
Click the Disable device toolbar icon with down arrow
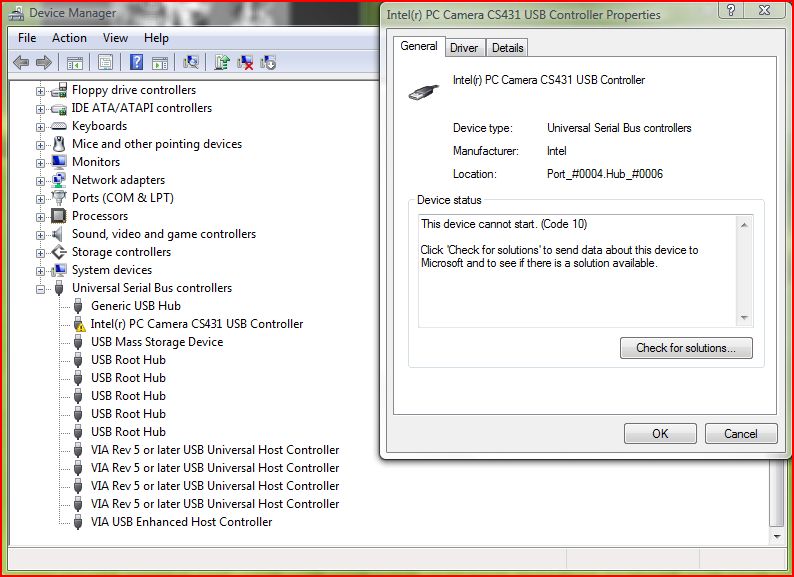268,63
